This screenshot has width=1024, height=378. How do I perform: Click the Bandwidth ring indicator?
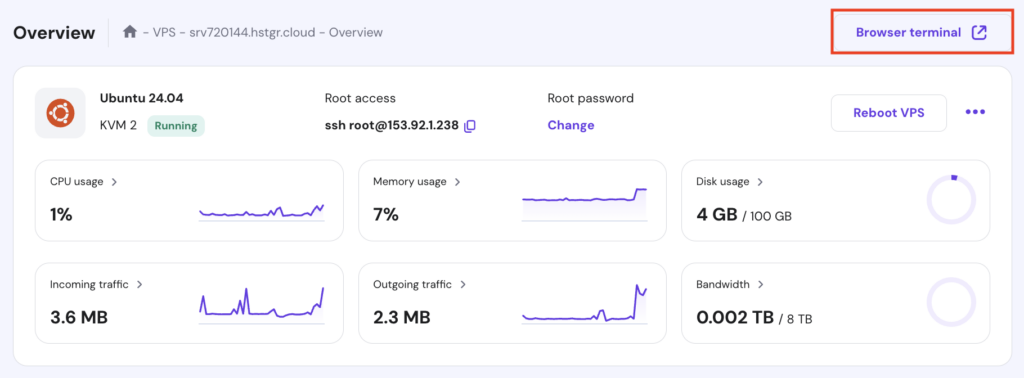pyautogui.click(x=952, y=302)
